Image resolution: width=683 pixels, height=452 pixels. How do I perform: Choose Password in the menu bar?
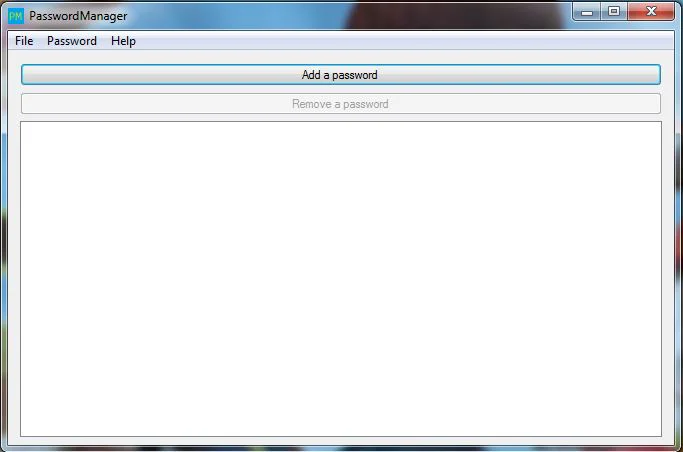[72, 41]
